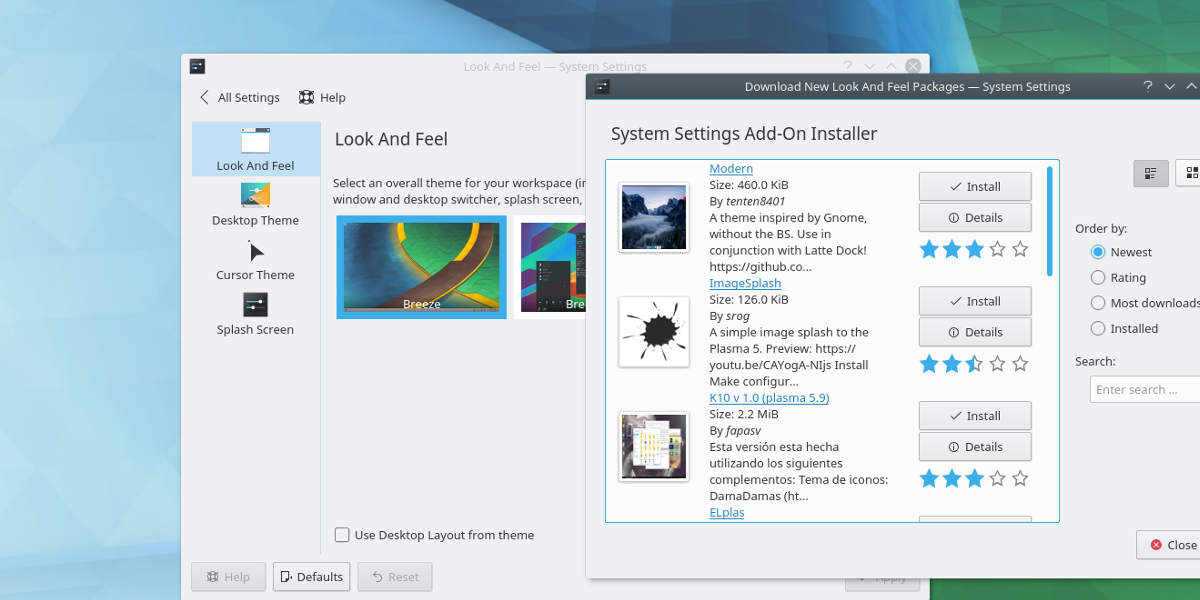Click author name fapasv
This screenshot has height=600, width=1200.
point(744,431)
